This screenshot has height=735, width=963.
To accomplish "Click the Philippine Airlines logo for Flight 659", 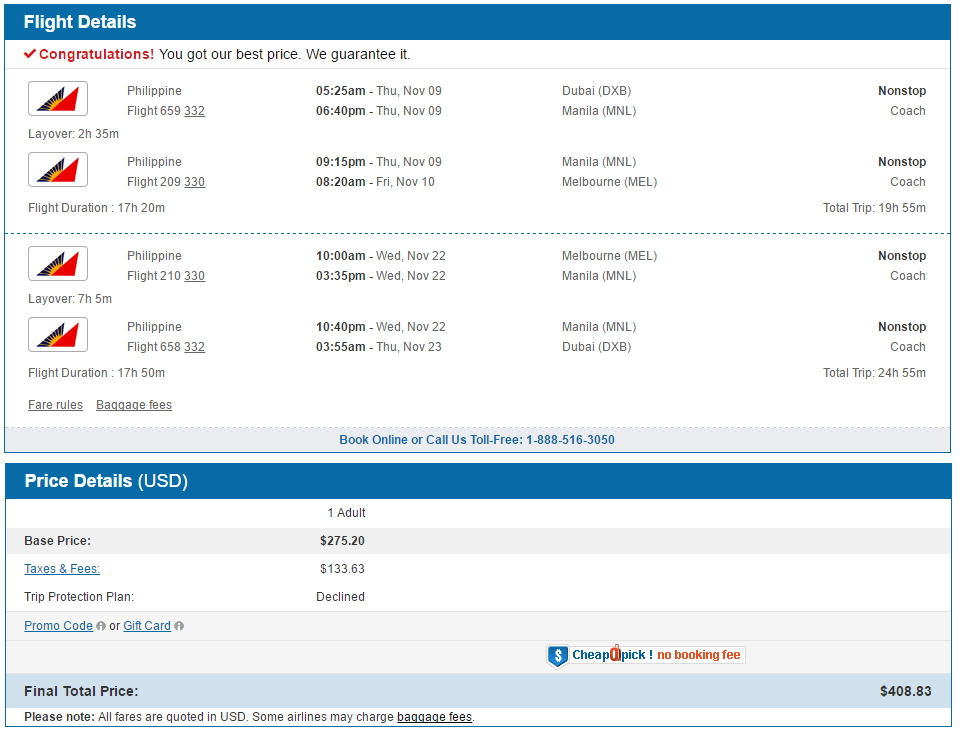I will [58, 98].
